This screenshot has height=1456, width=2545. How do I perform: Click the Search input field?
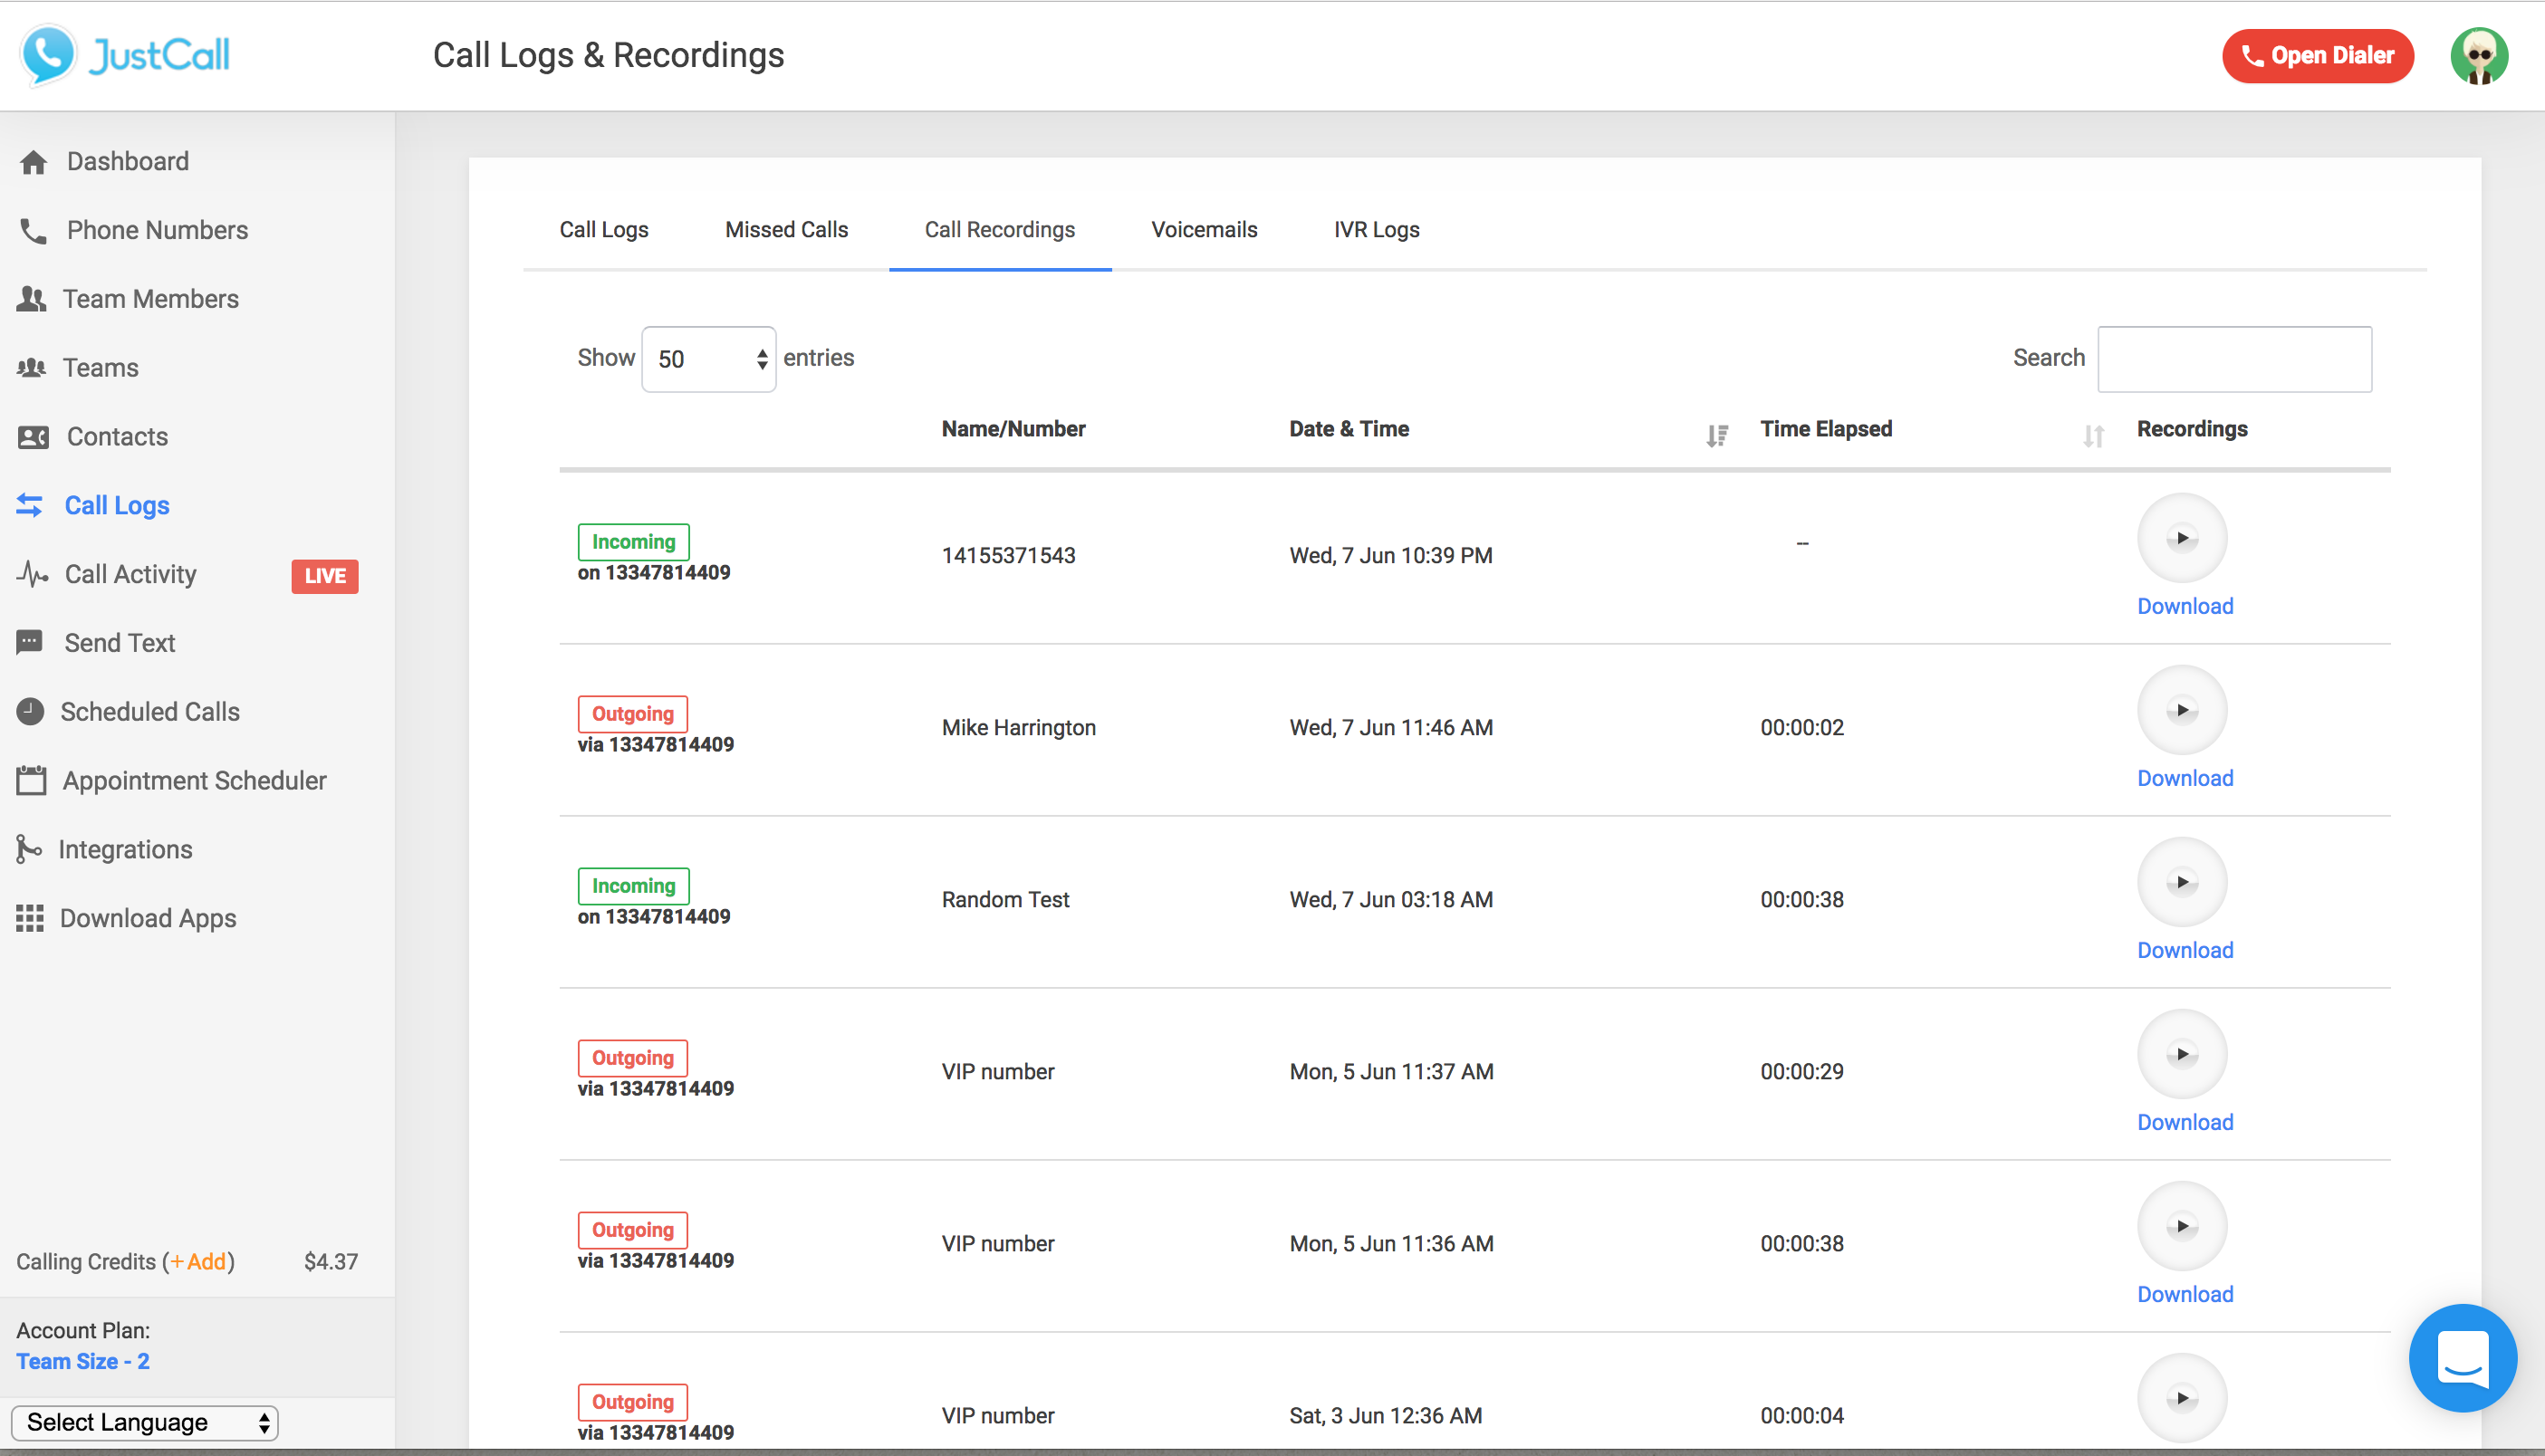[2235, 357]
